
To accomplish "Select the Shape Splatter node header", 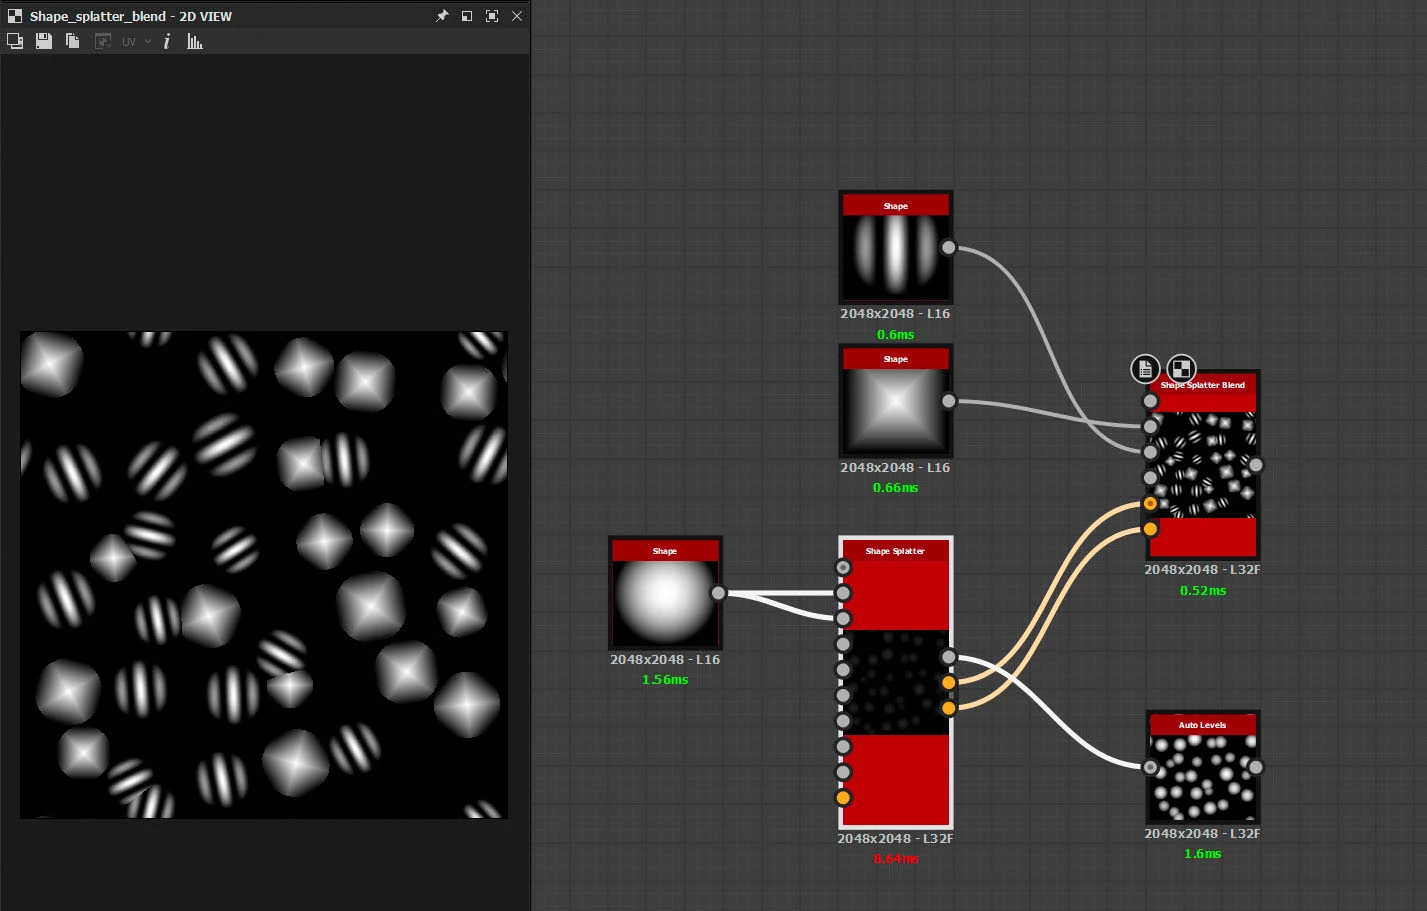I will pos(895,551).
